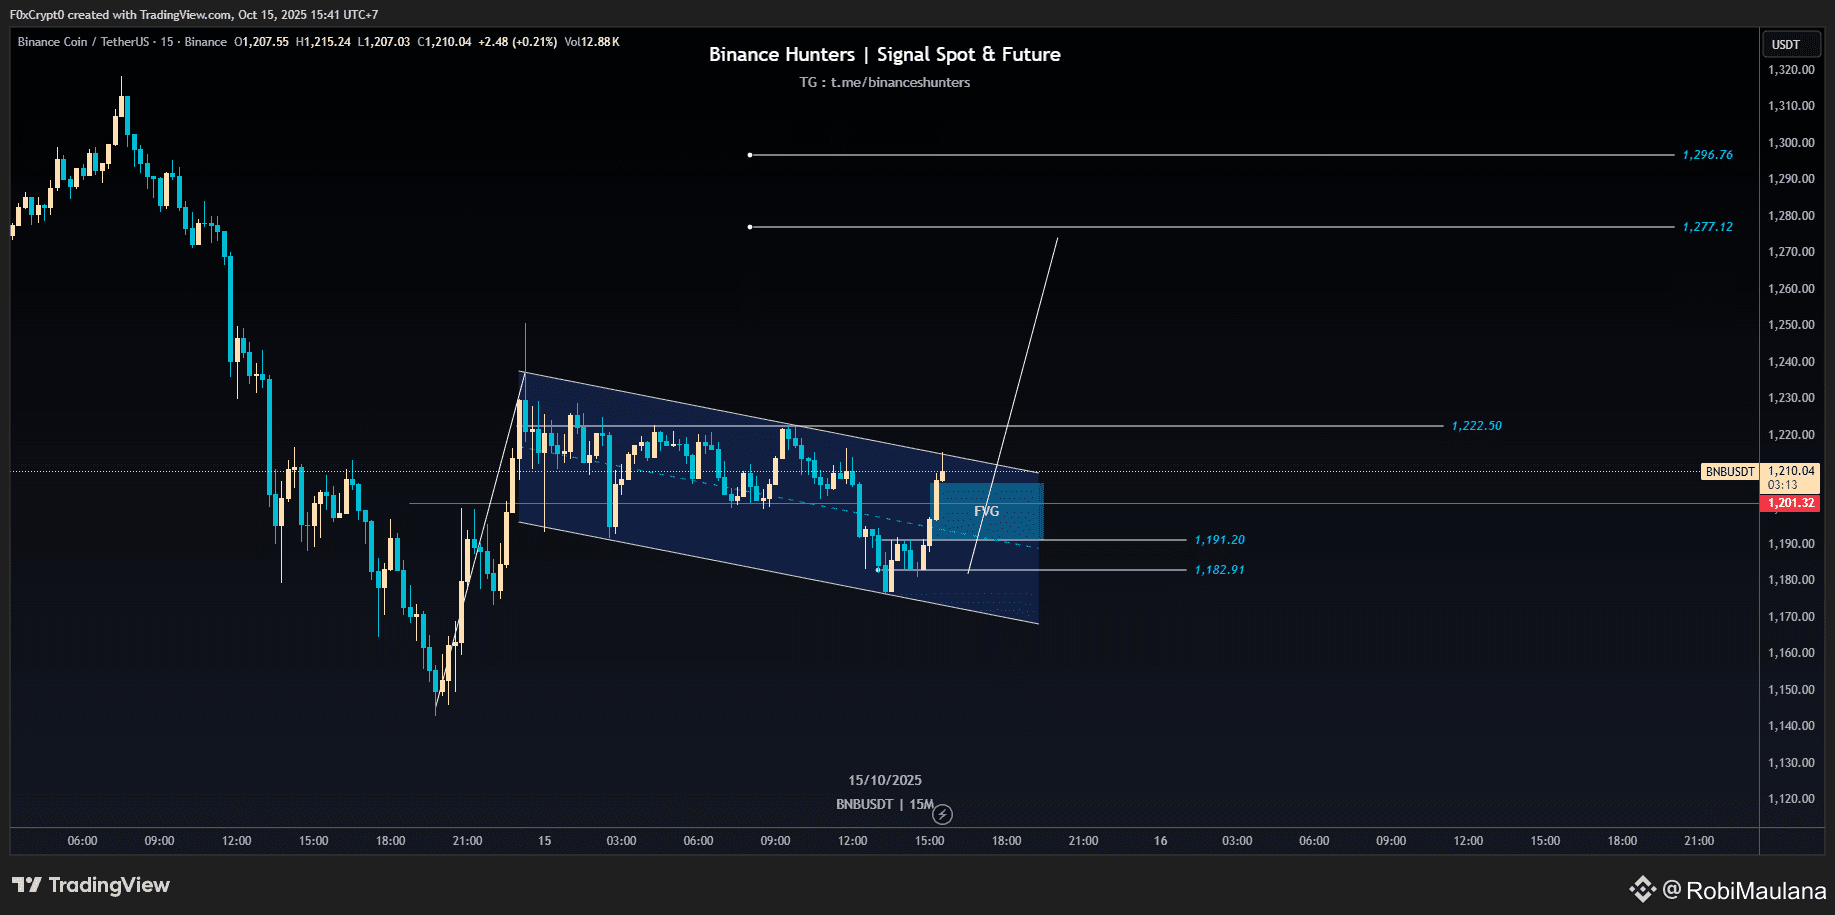Click the BNBUSDT symbol tag on price line
The width and height of the screenshot is (1835, 915).
[x=1730, y=472]
